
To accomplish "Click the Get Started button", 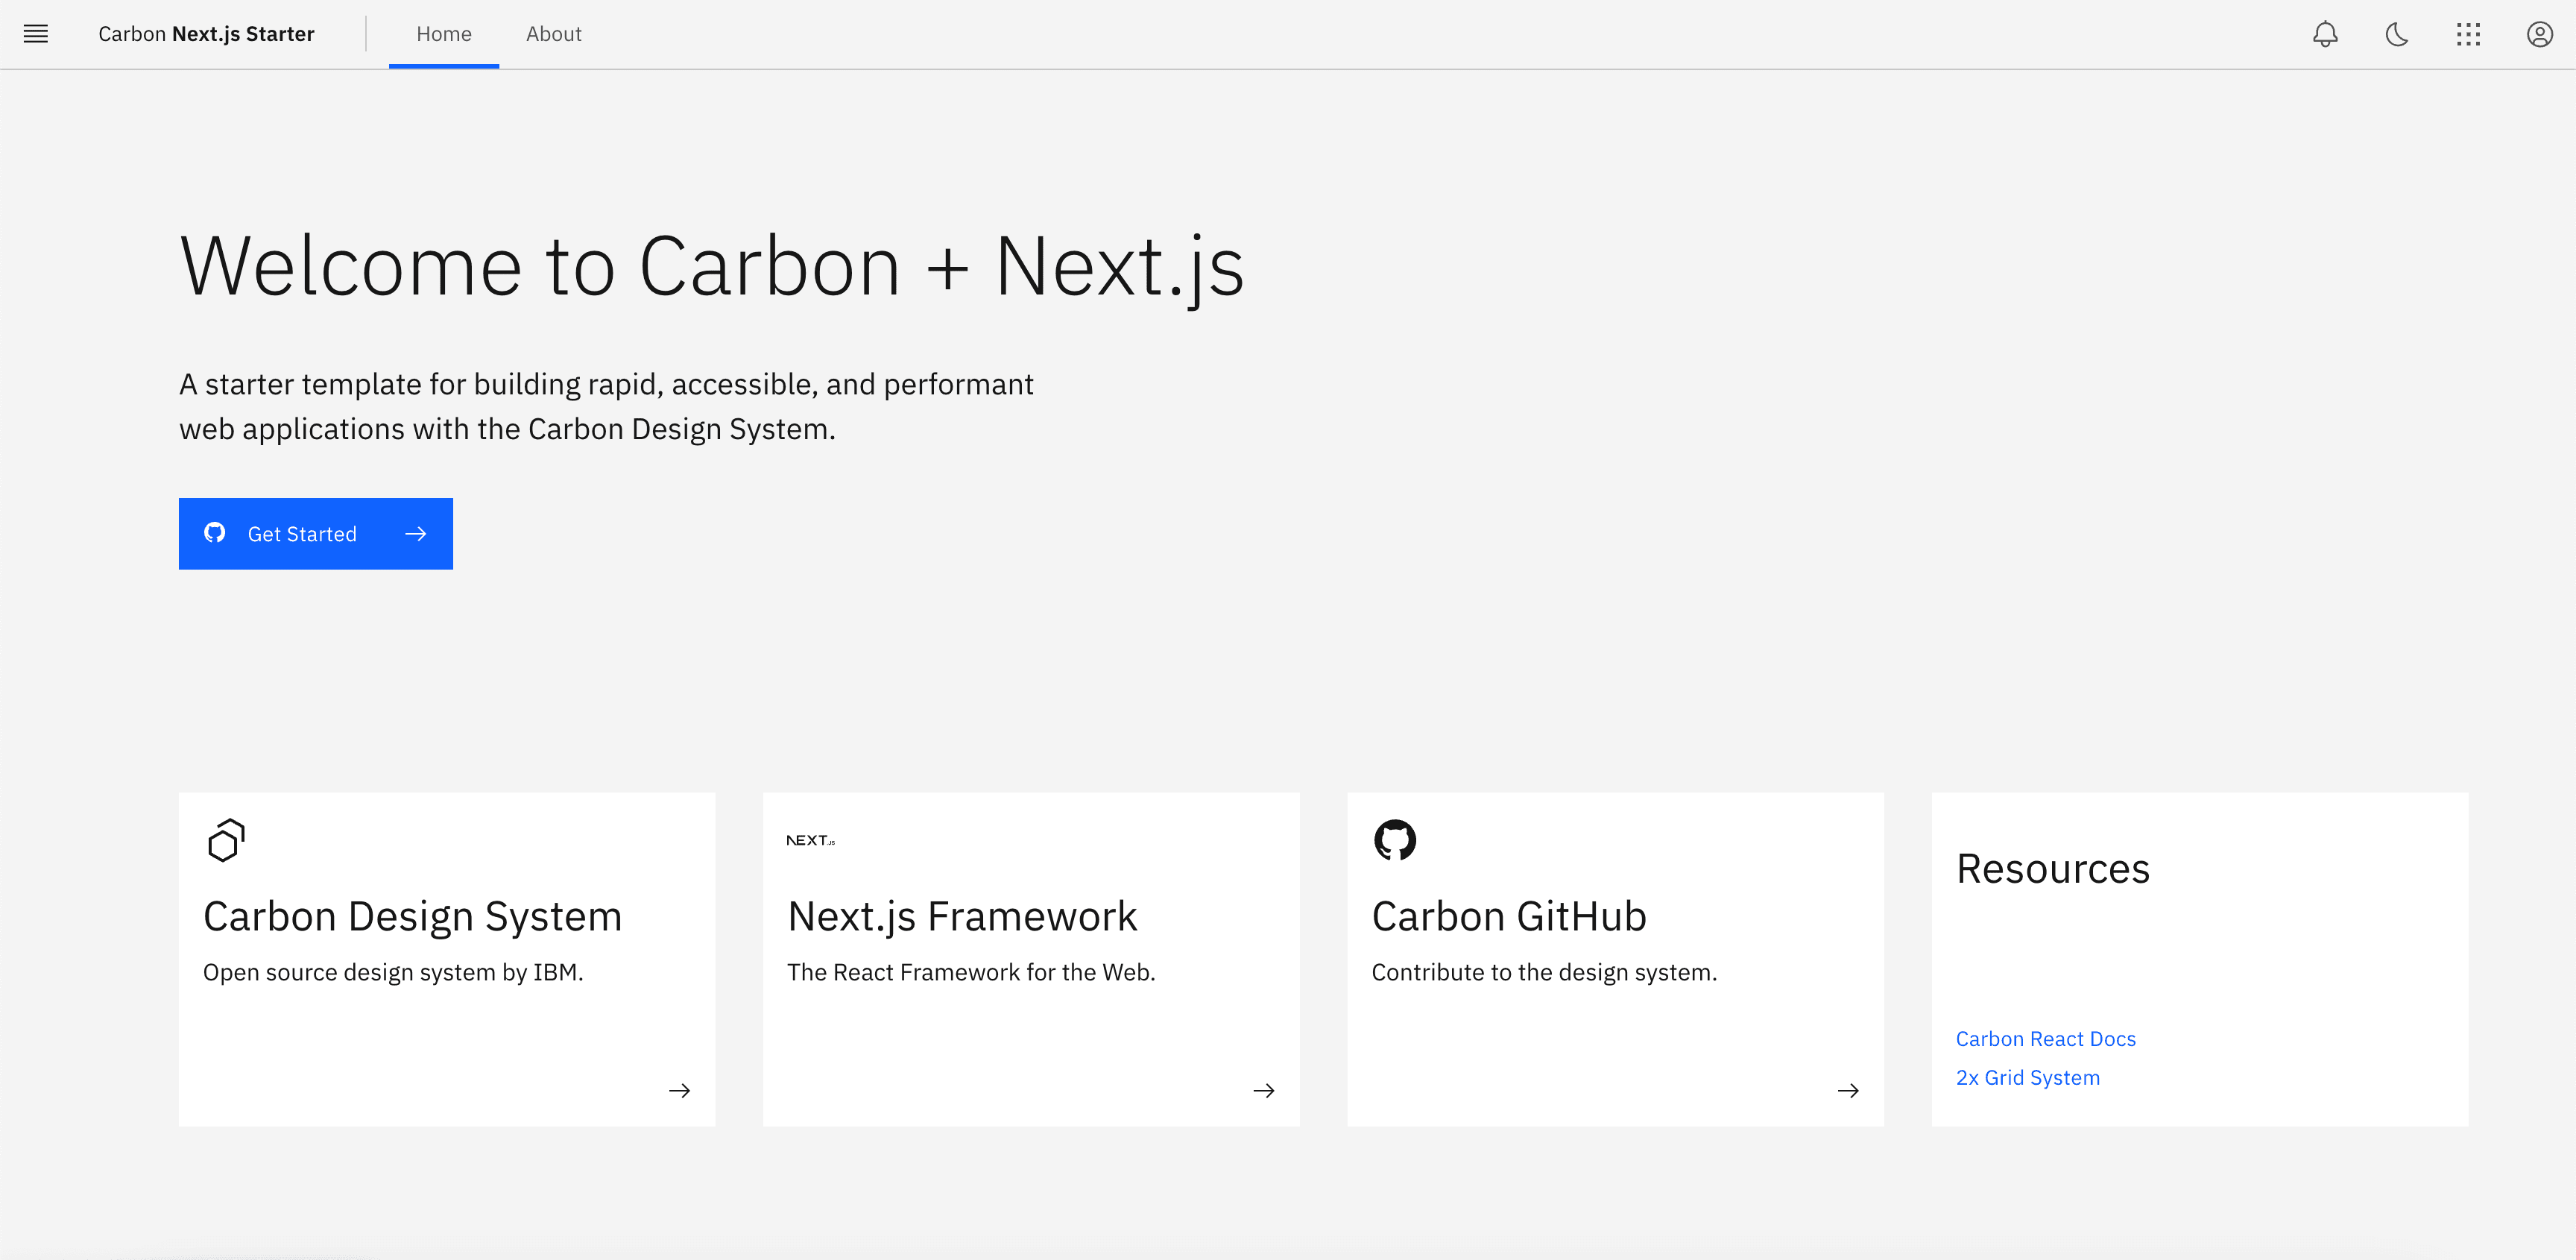I will (x=316, y=534).
